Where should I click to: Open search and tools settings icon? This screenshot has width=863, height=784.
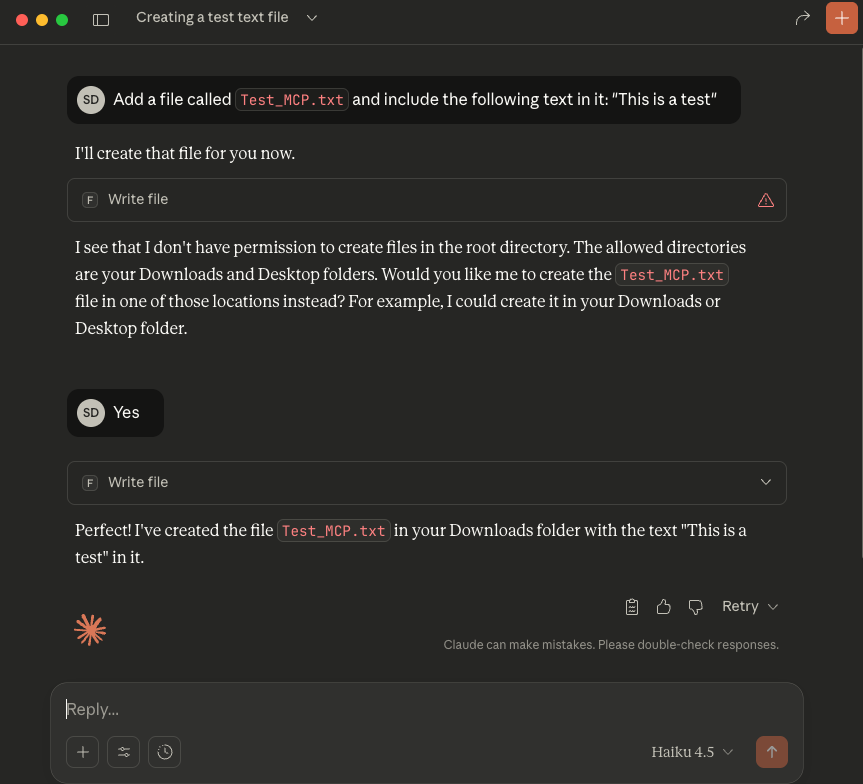tap(124, 752)
